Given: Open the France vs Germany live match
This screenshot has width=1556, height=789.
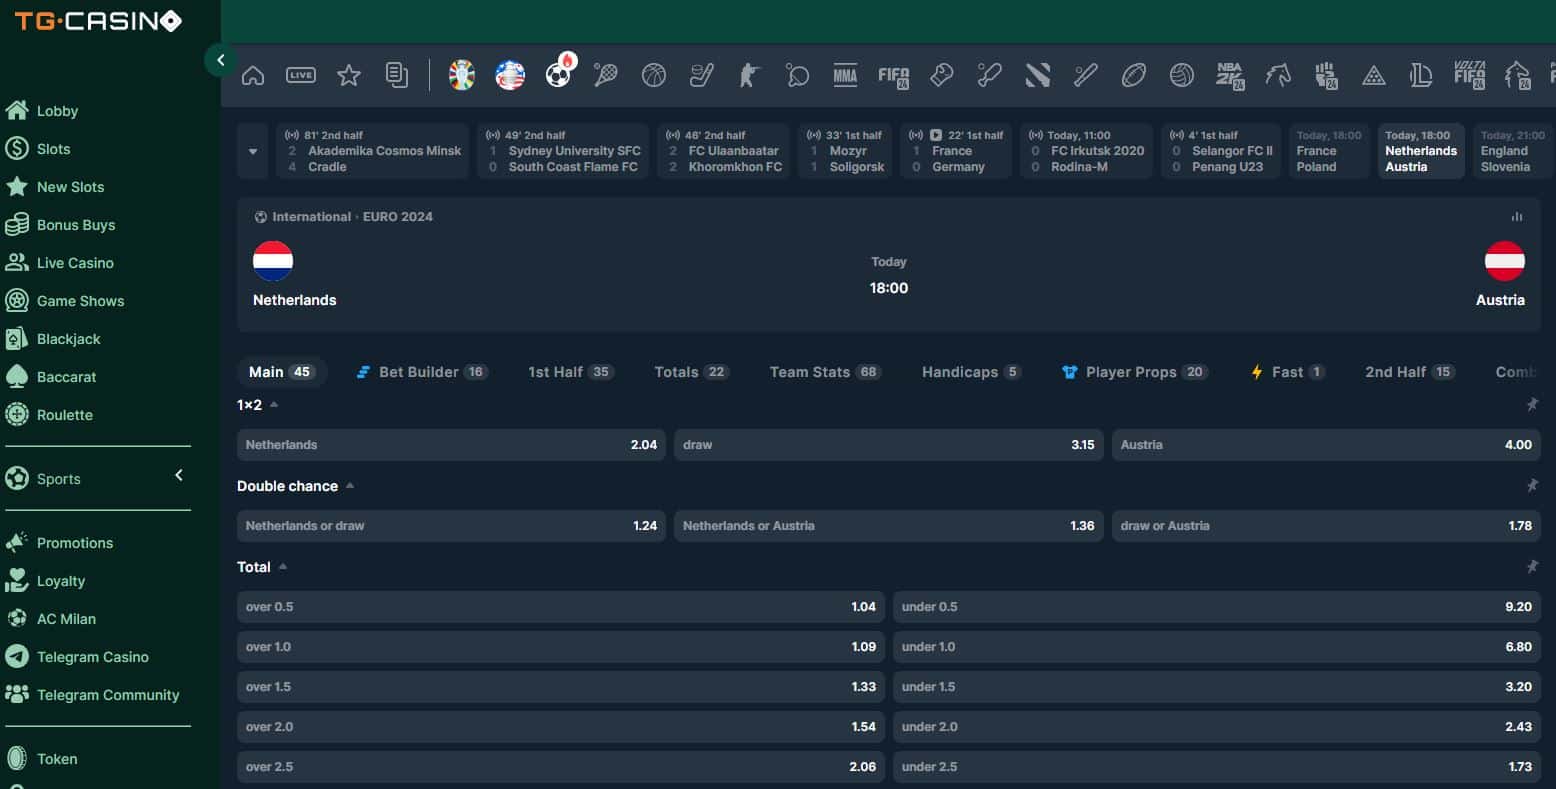Looking at the screenshot, I should tap(957, 151).
